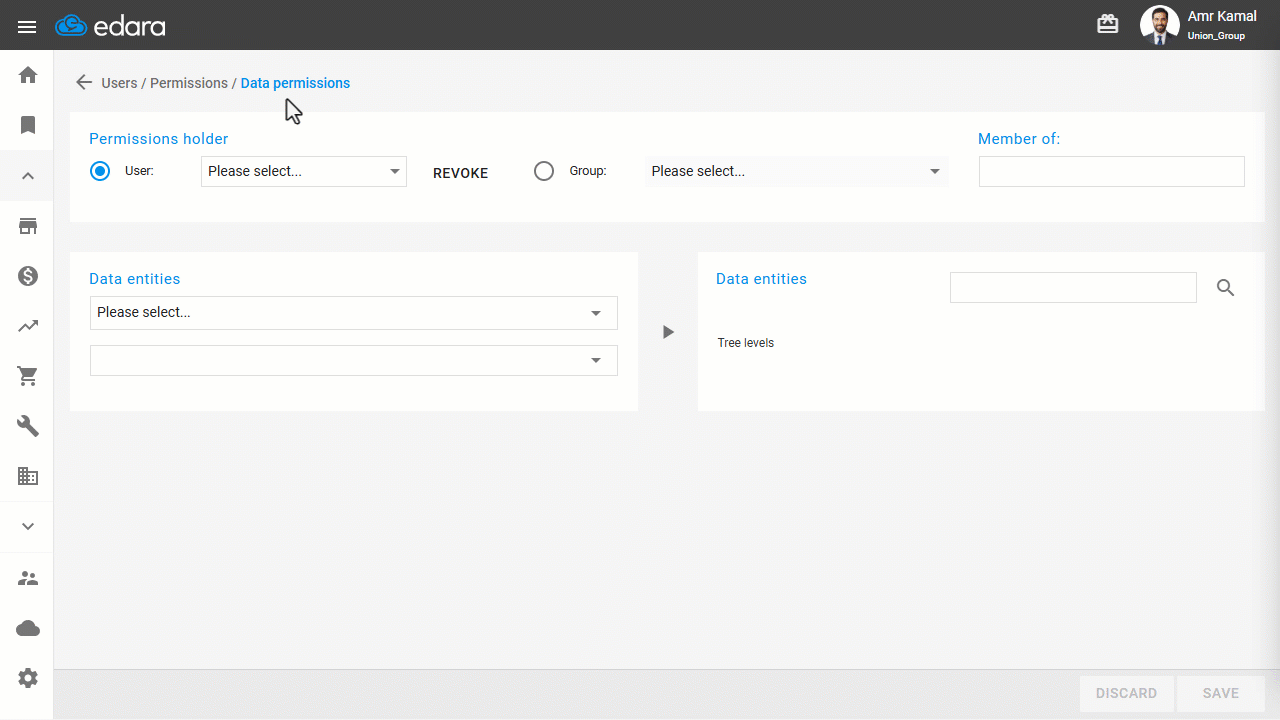Screen dimensions: 1280x720
Task: Open the empty second Data entities dropdown
Action: (x=354, y=360)
